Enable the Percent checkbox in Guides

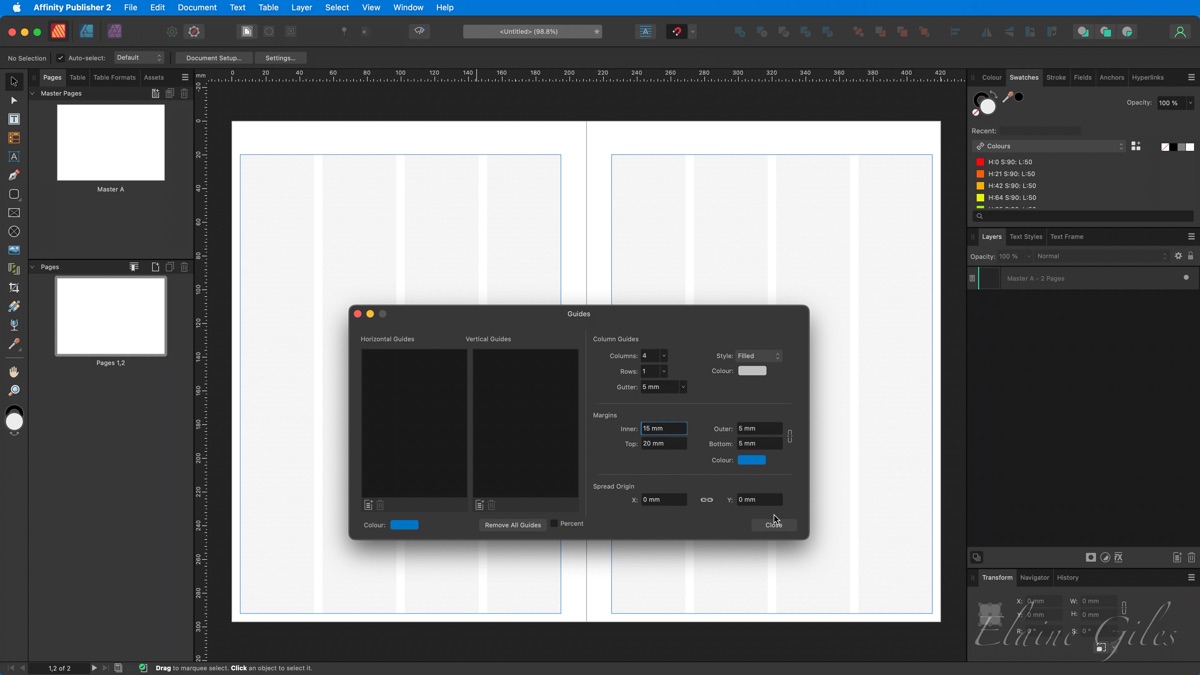tap(554, 524)
